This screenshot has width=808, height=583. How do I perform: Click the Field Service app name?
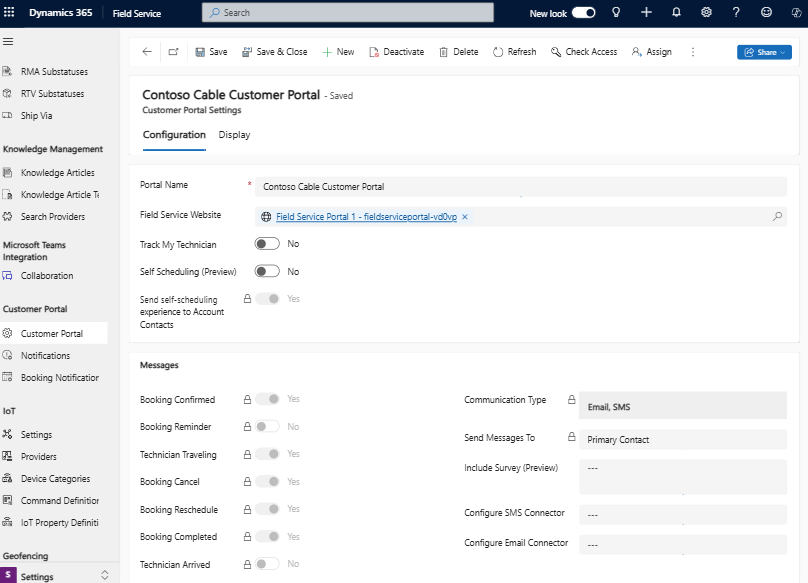pyautogui.click(x=137, y=13)
